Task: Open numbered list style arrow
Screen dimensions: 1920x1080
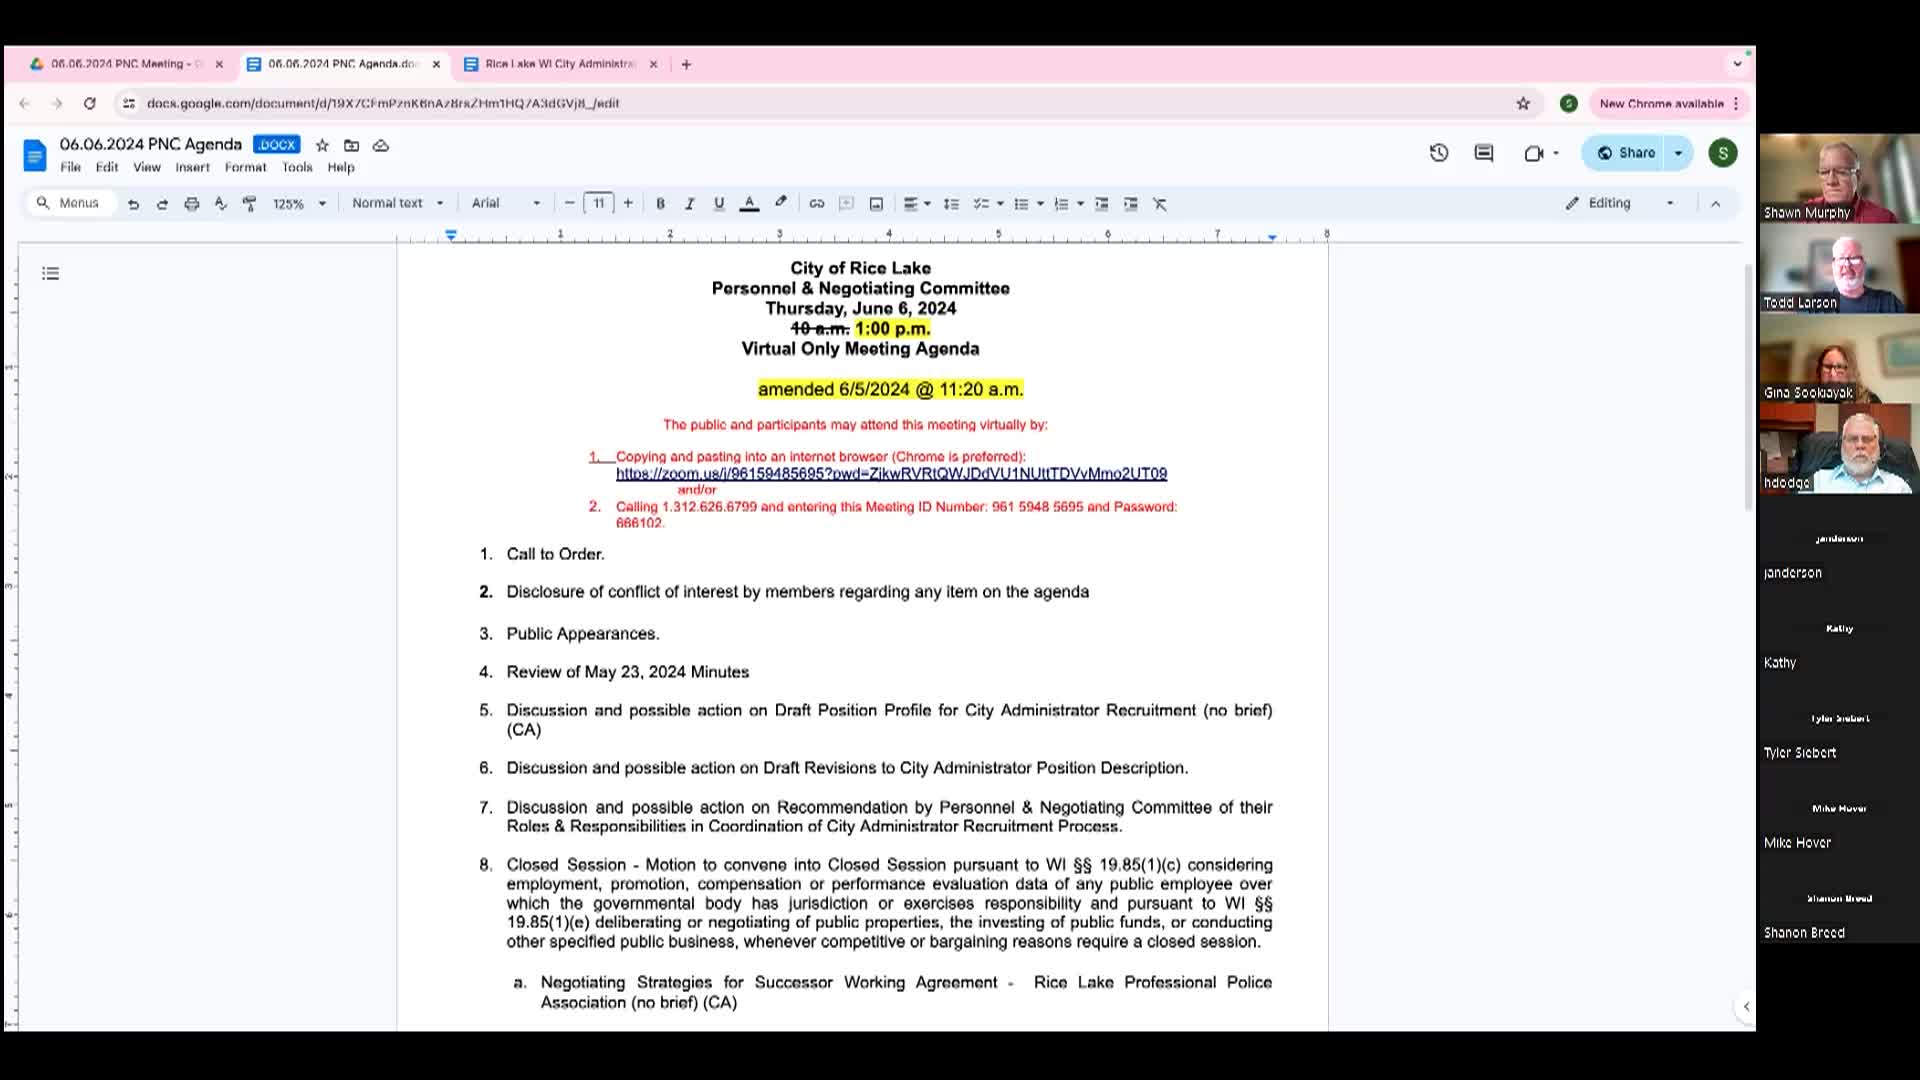Action: (x=1081, y=204)
